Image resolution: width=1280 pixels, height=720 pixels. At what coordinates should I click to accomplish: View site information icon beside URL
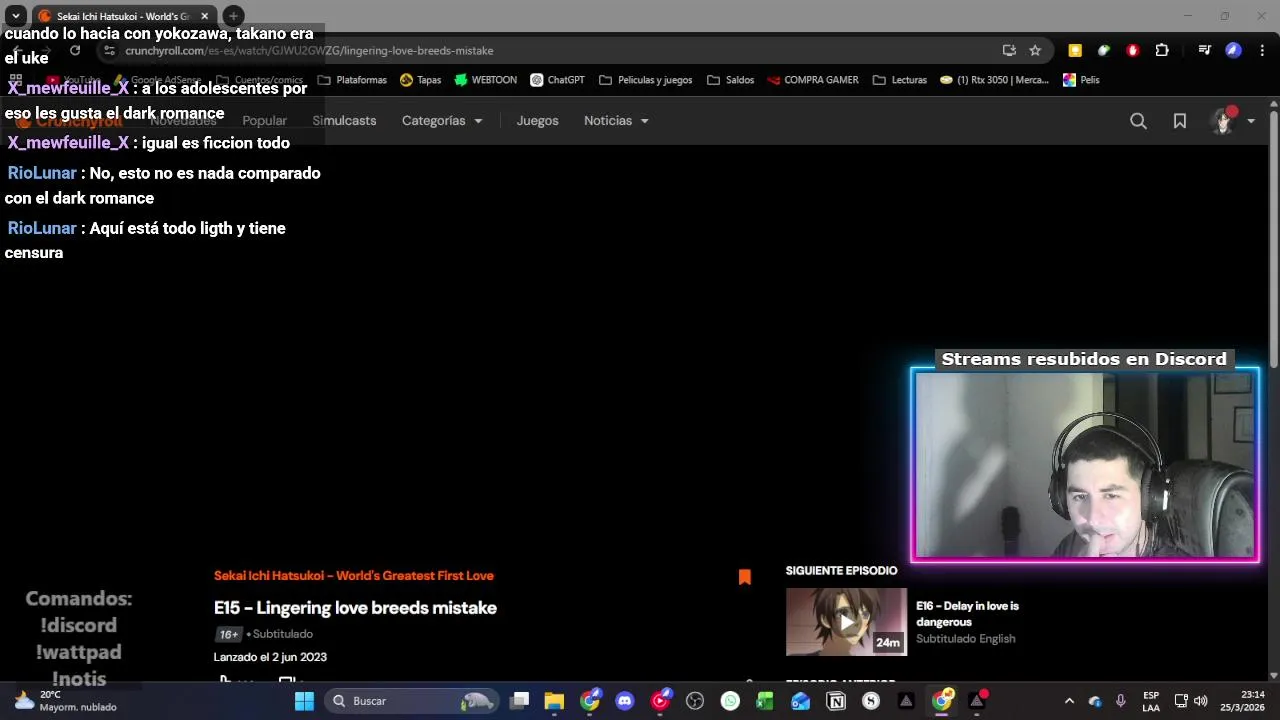[109, 50]
